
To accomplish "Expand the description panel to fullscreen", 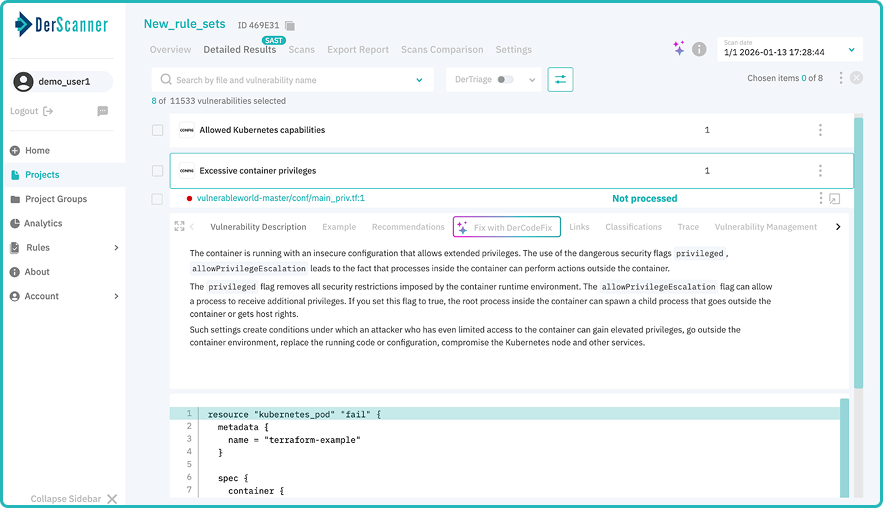I will 180,226.
